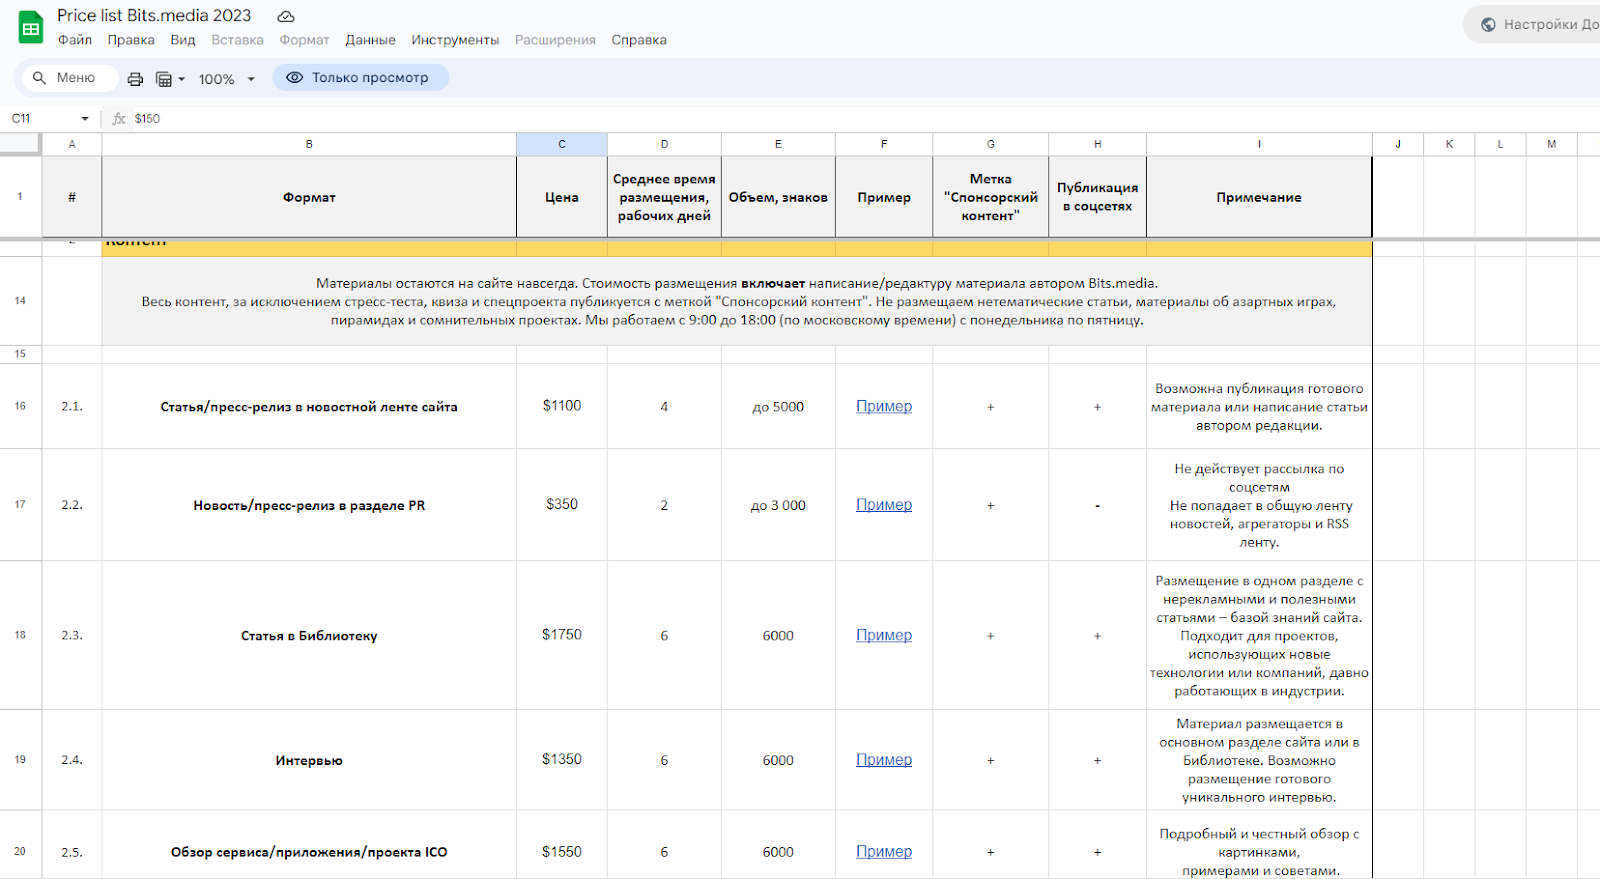This screenshot has height=879, width=1600.
Task: Open the Google Sheets home icon
Action: coord(31,27)
